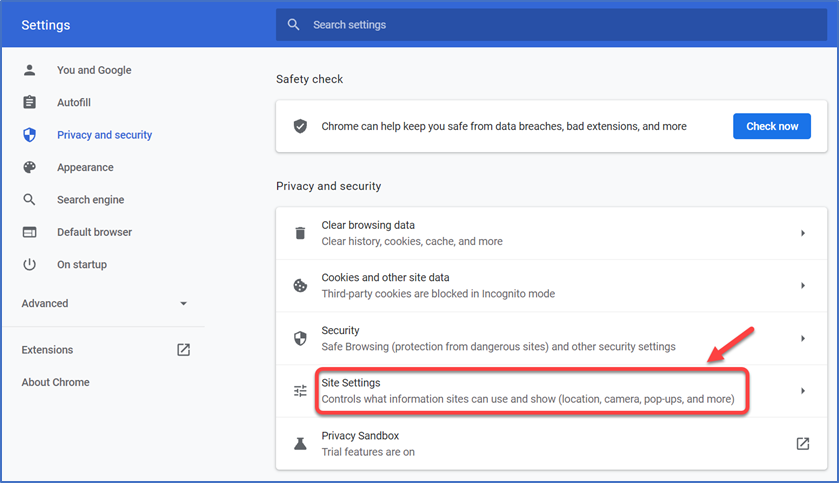Viewport: 839px width, 483px height.
Task: Click the Check now button
Action: [x=772, y=126]
